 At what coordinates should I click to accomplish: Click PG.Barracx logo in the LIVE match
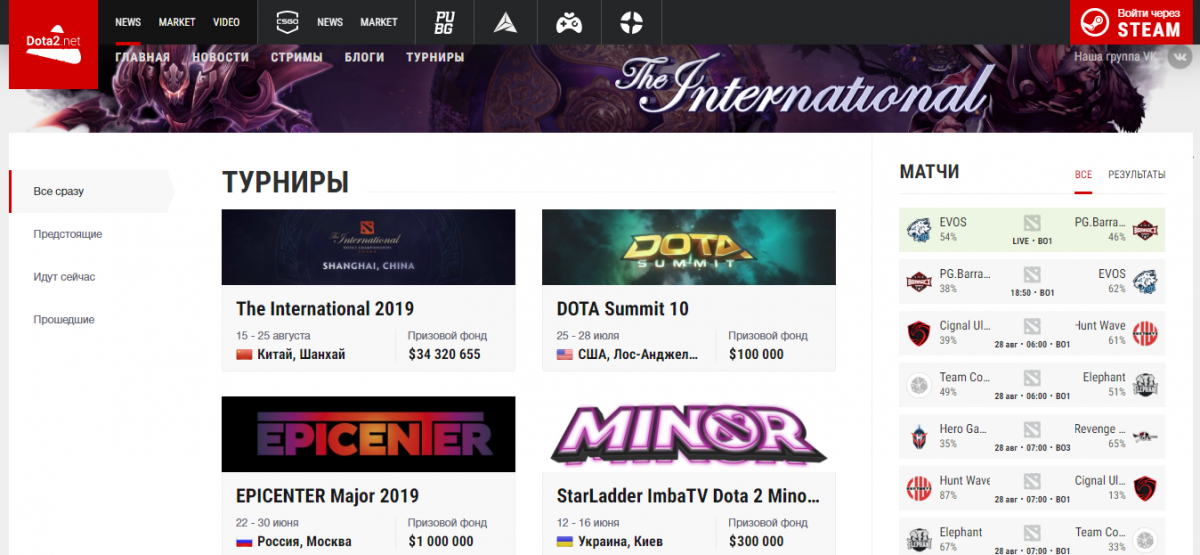pyautogui.click(x=1144, y=230)
